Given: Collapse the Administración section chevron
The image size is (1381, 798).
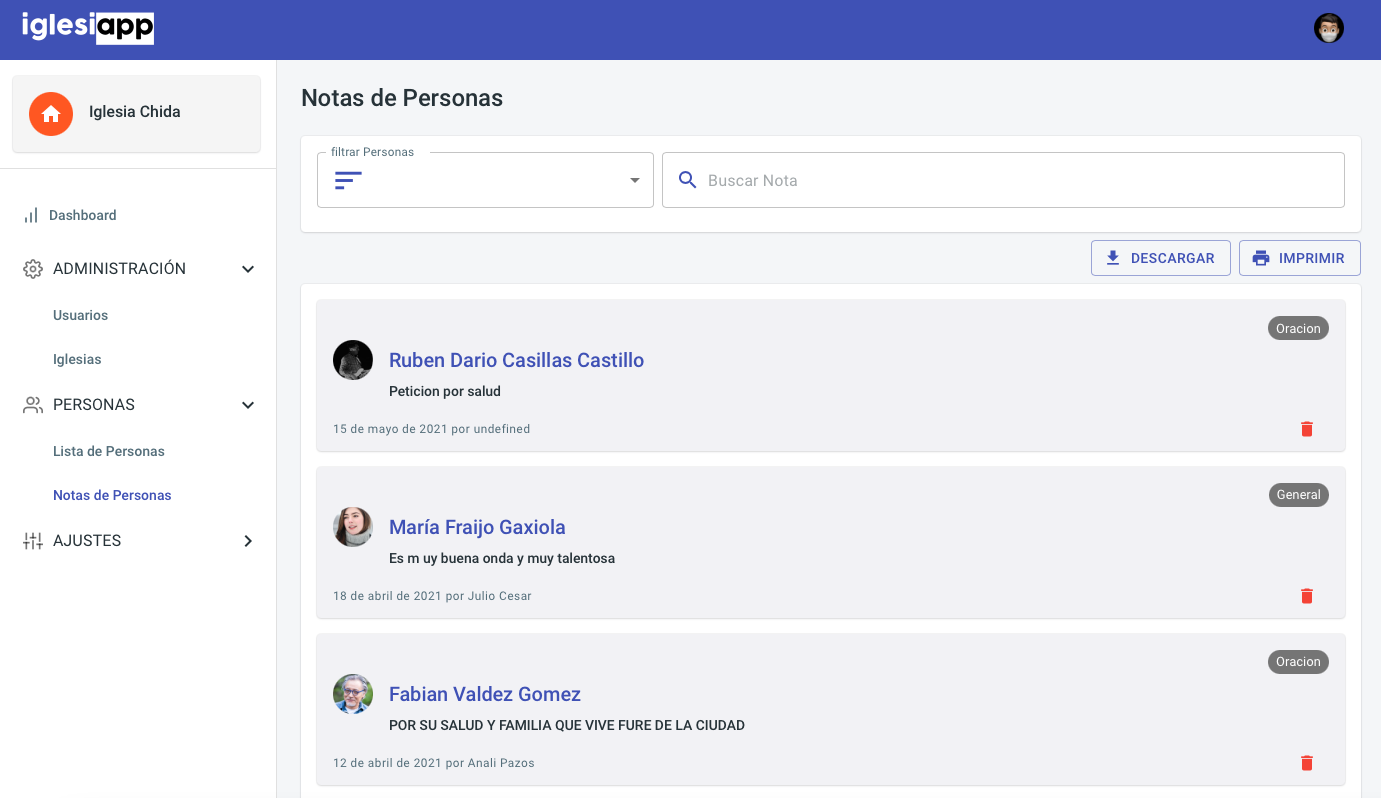Looking at the screenshot, I should (x=248, y=269).
